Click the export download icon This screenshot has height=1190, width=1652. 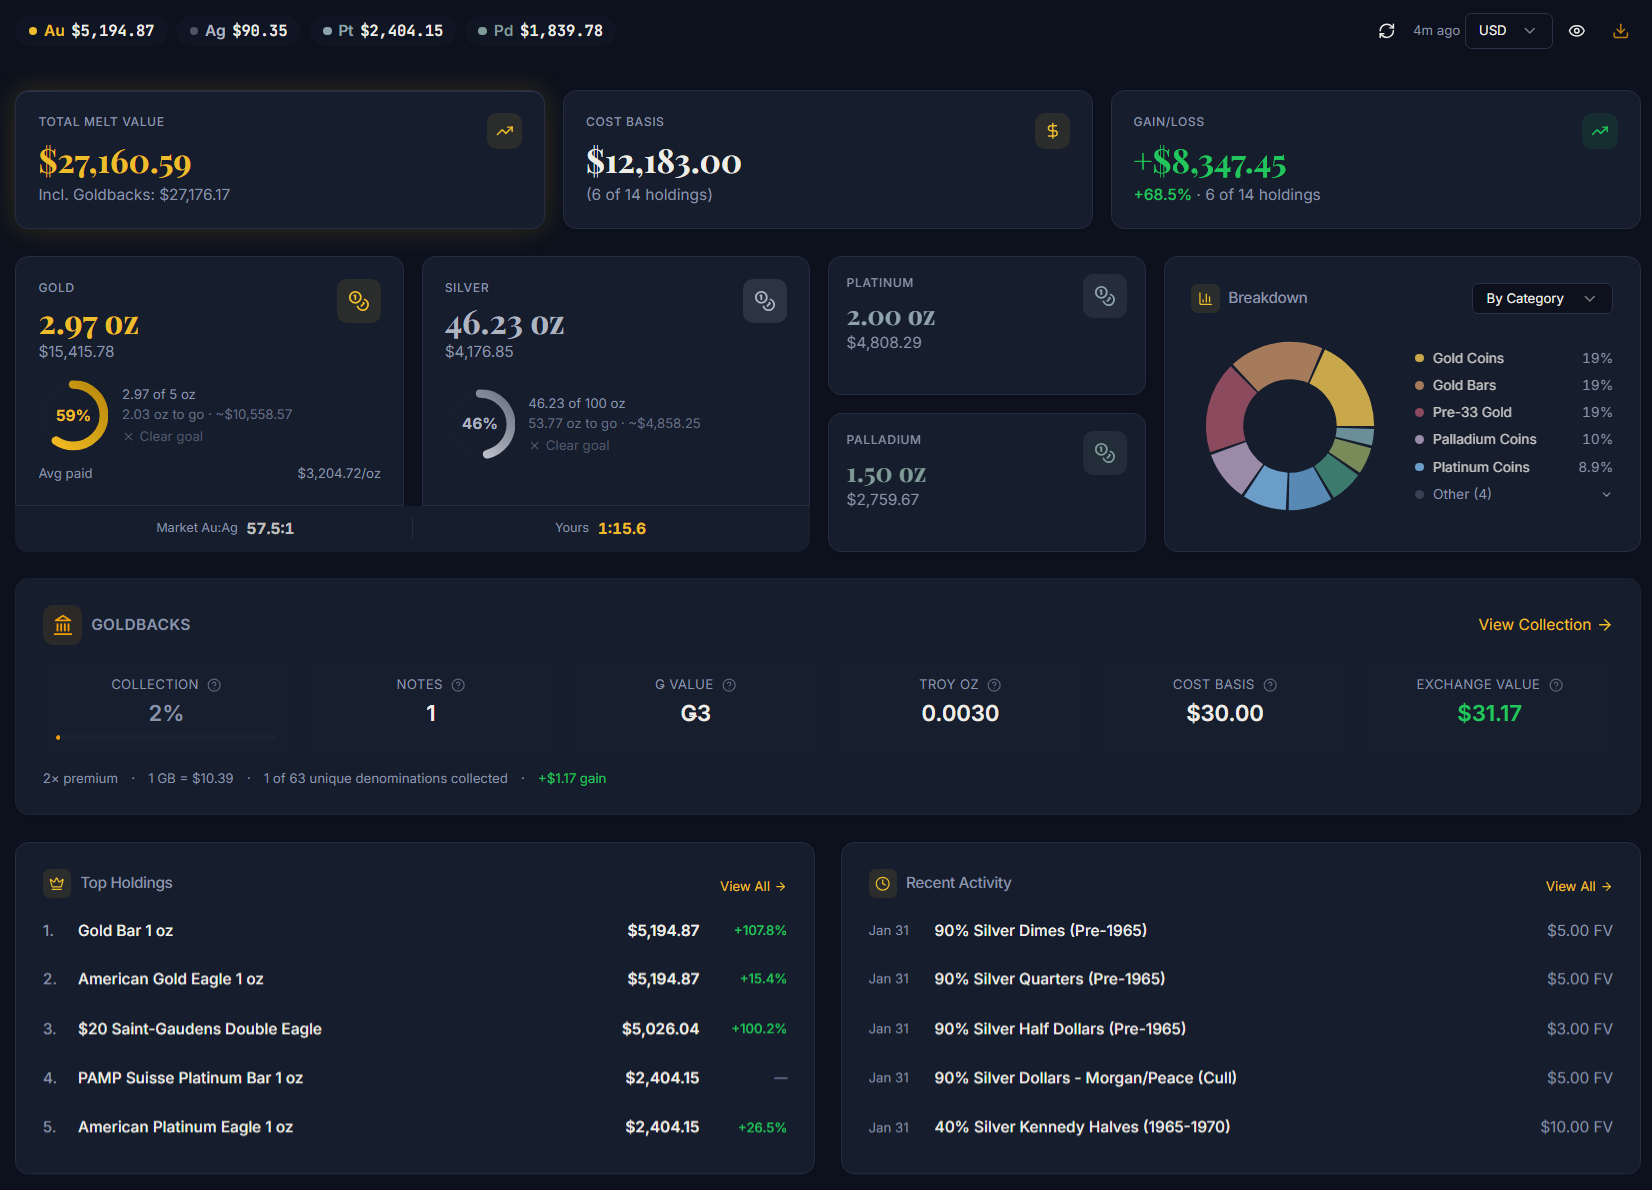[1620, 31]
